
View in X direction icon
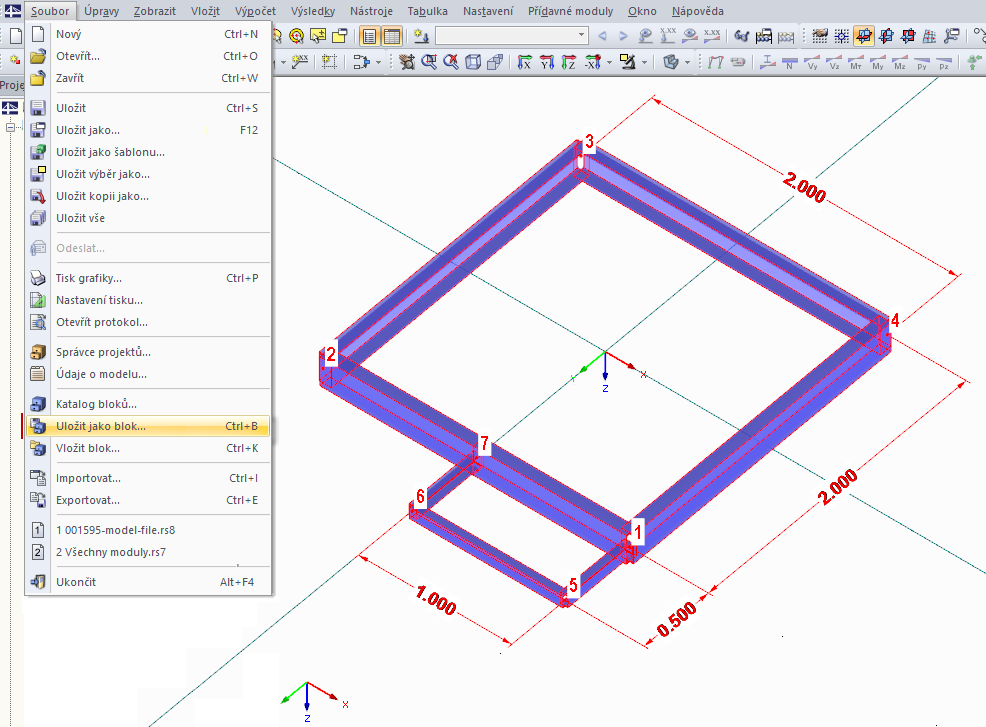tap(524, 62)
